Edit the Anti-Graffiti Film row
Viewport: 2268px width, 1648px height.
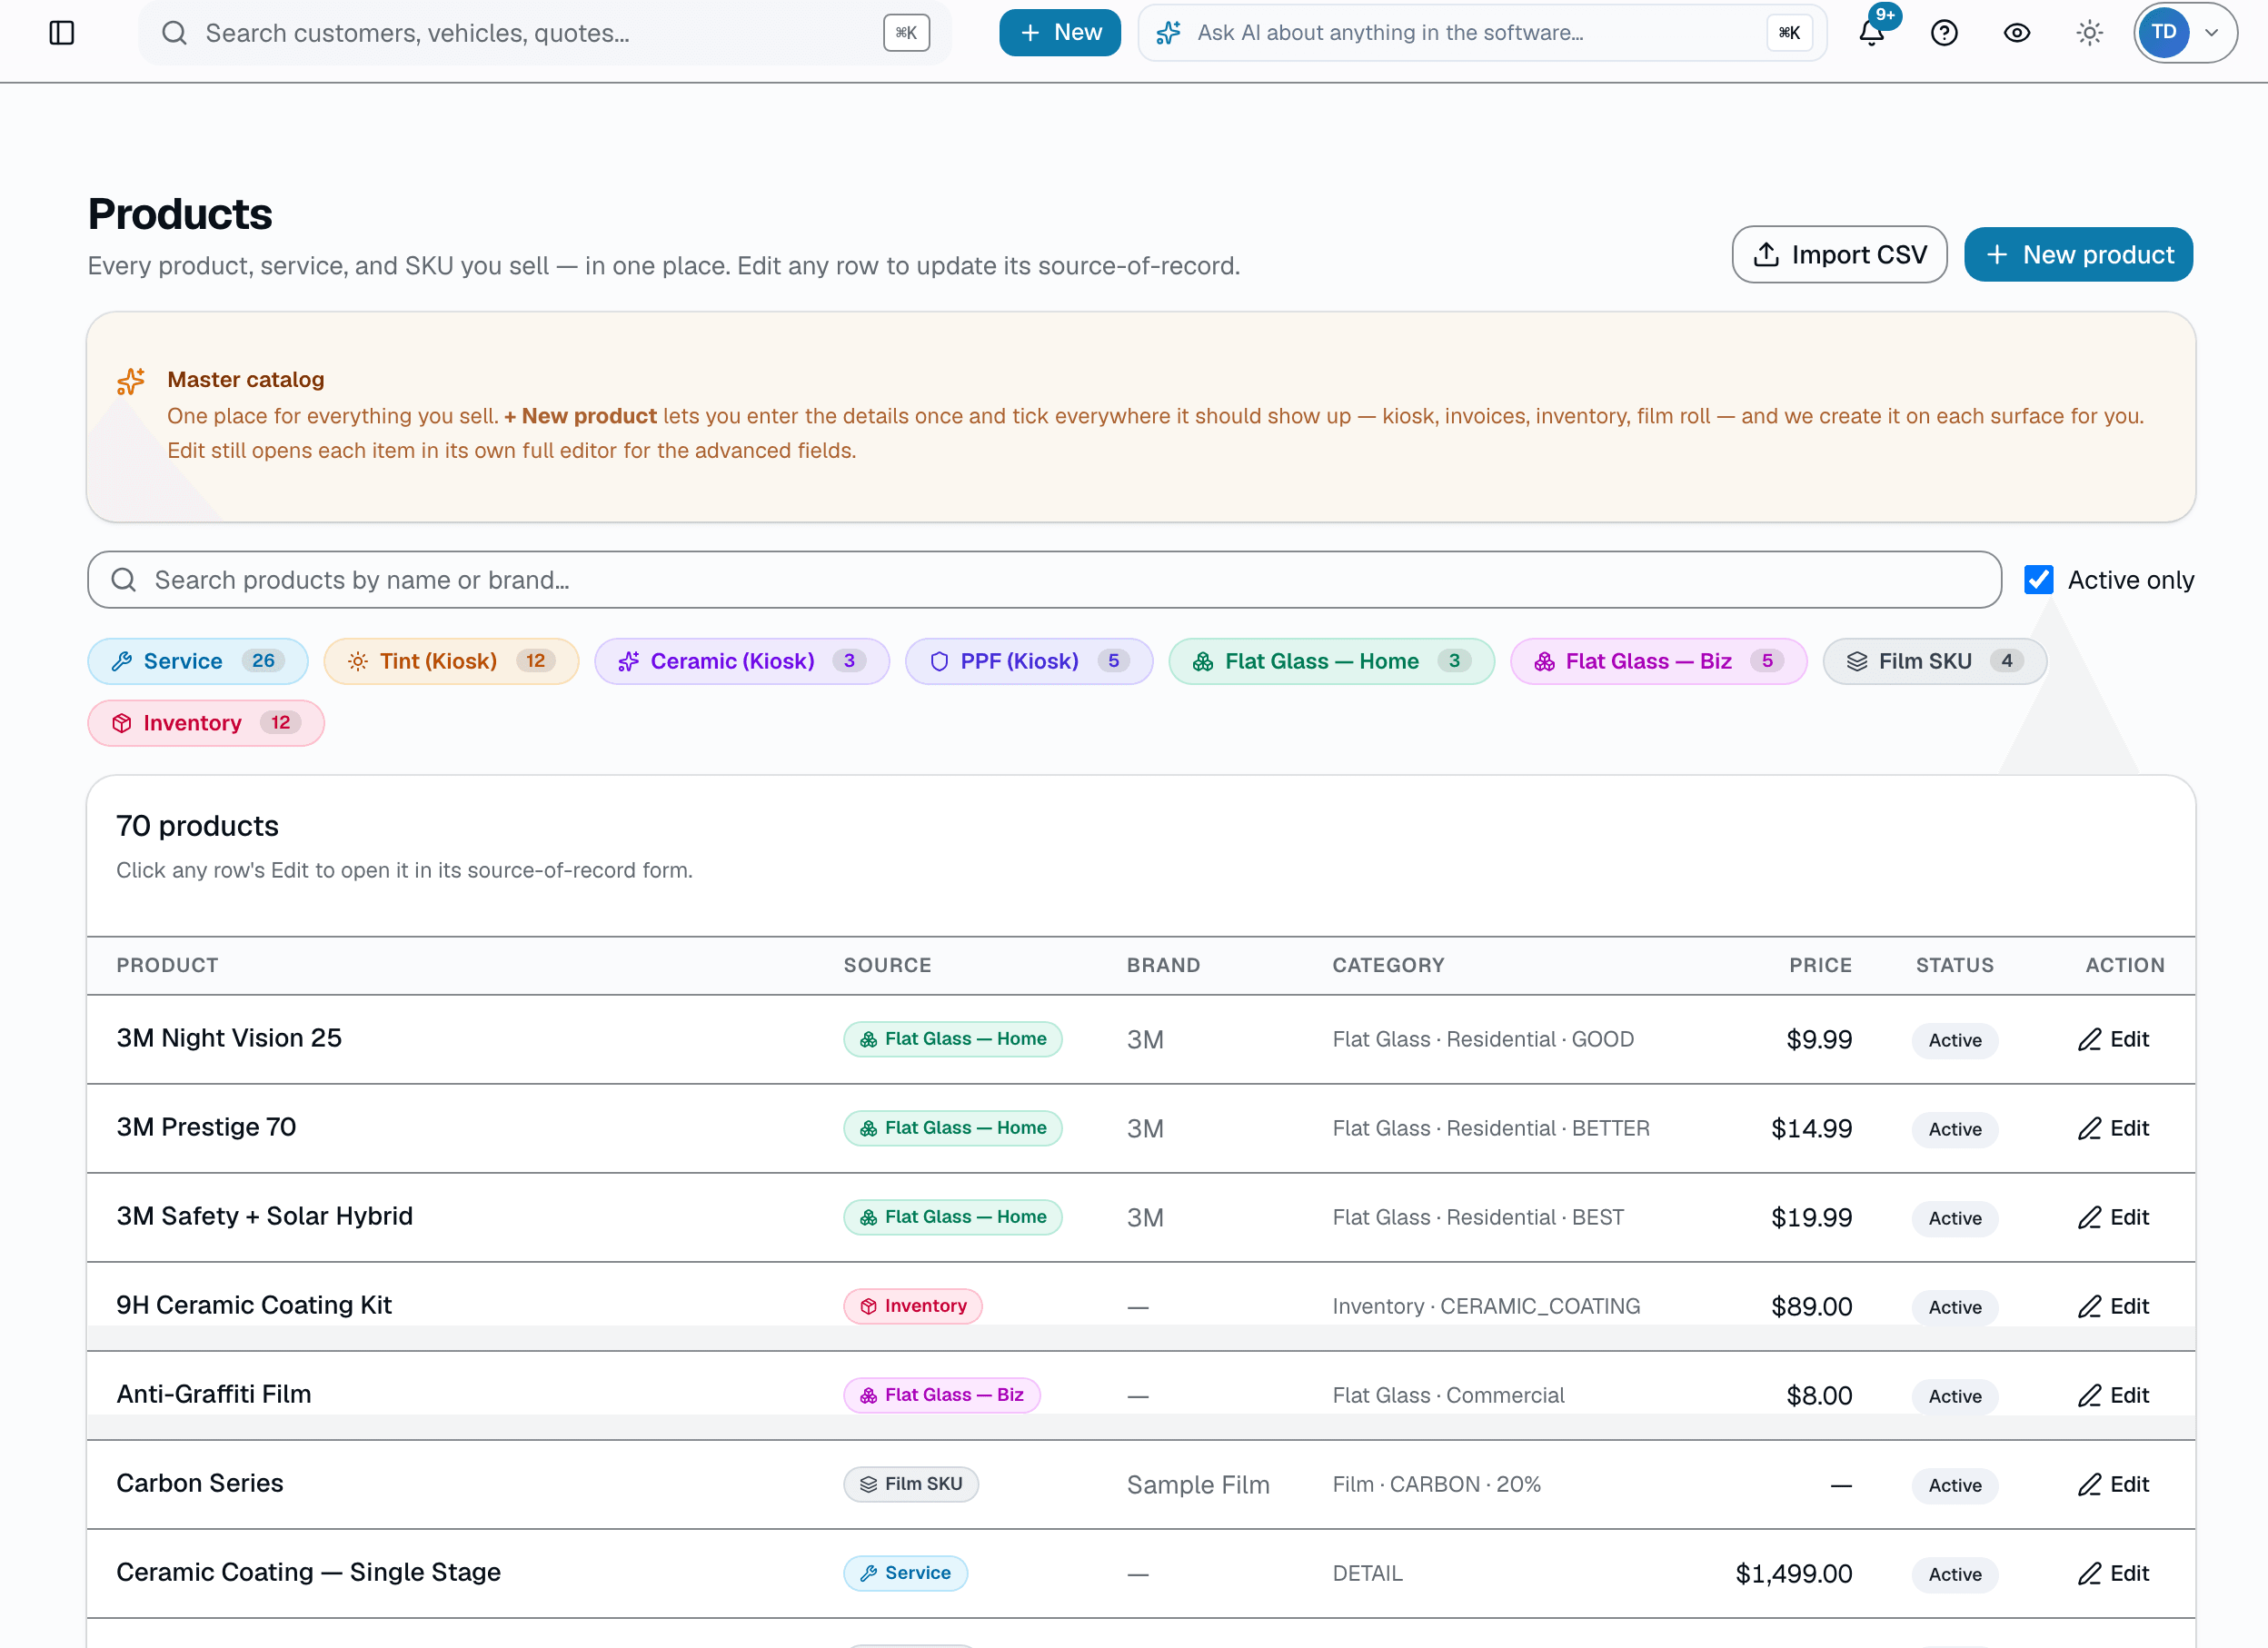click(x=2113, y=1395)
